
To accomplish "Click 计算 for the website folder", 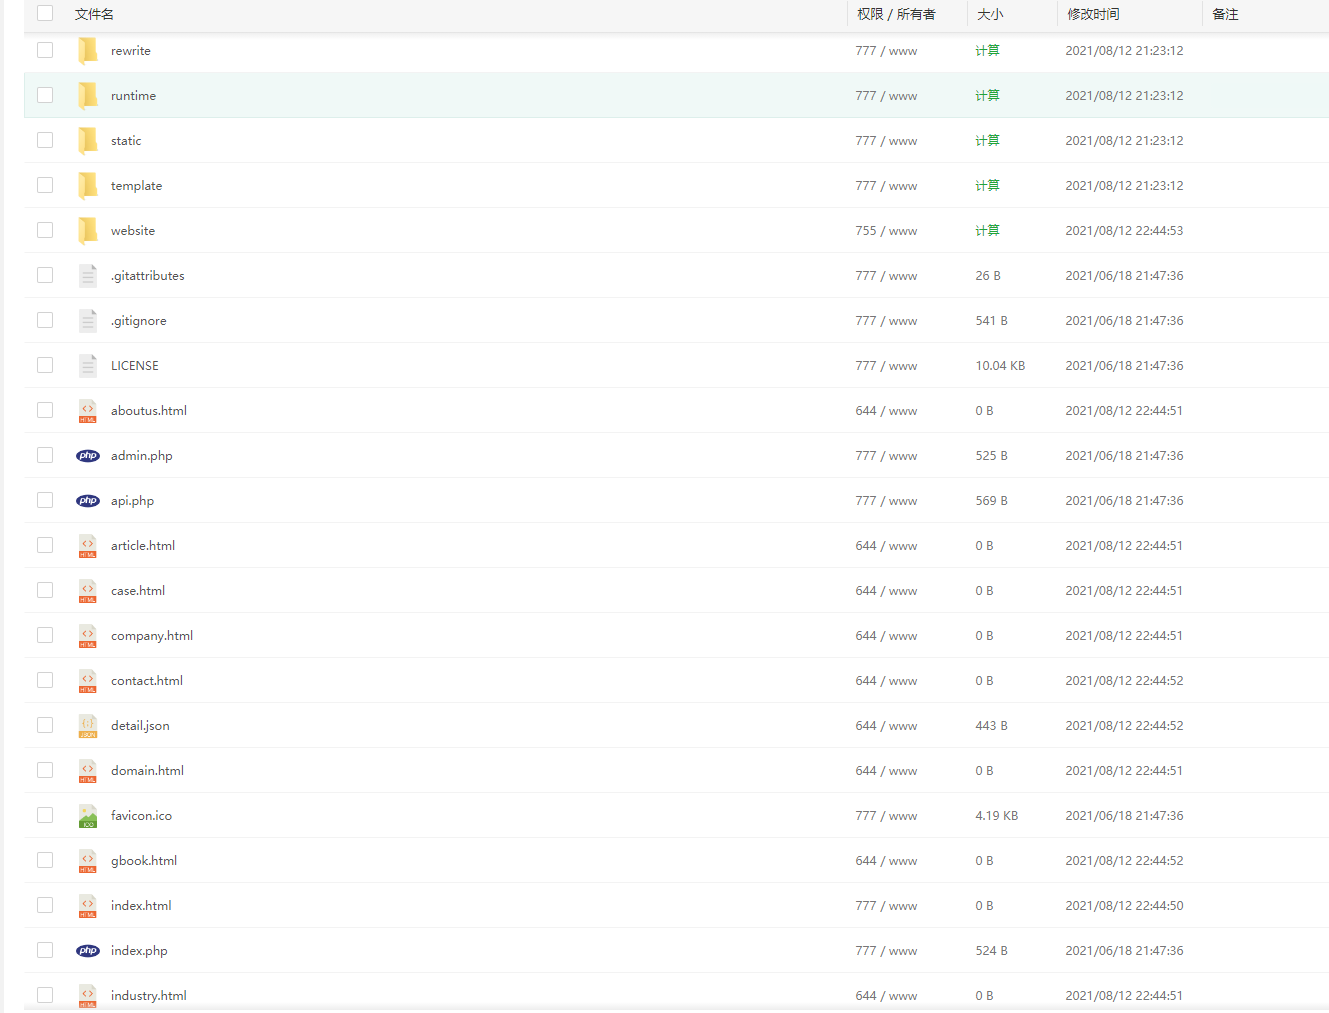I will pyautogui.click(x=987, y=230).
